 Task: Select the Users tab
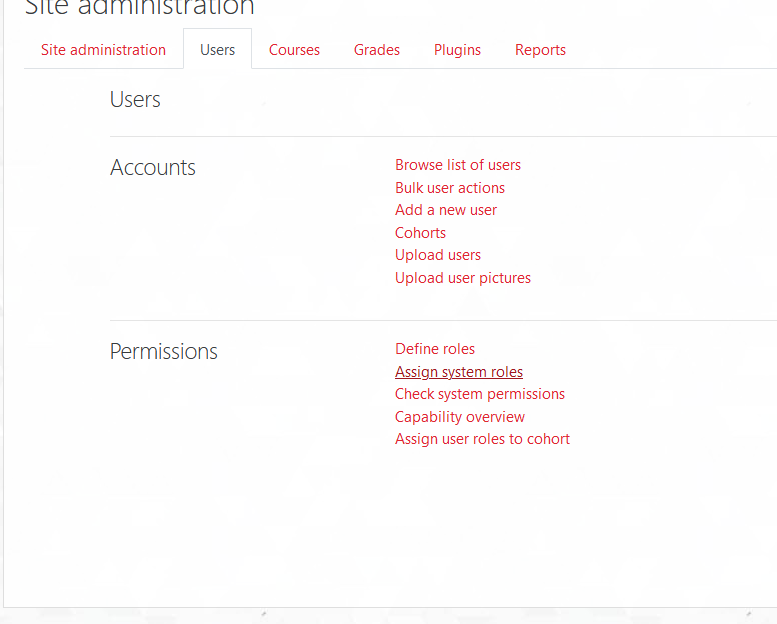click(218, 50)
